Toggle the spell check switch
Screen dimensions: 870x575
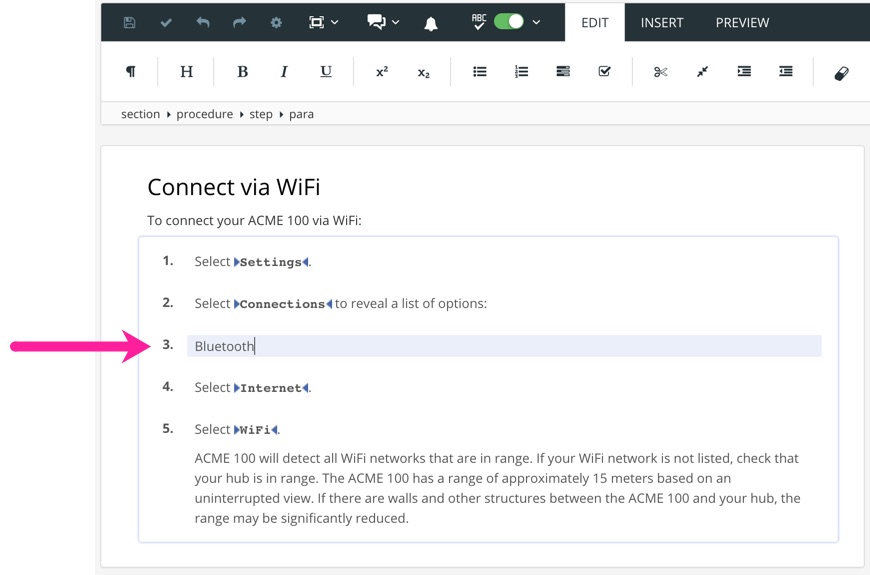click(508, 22)
